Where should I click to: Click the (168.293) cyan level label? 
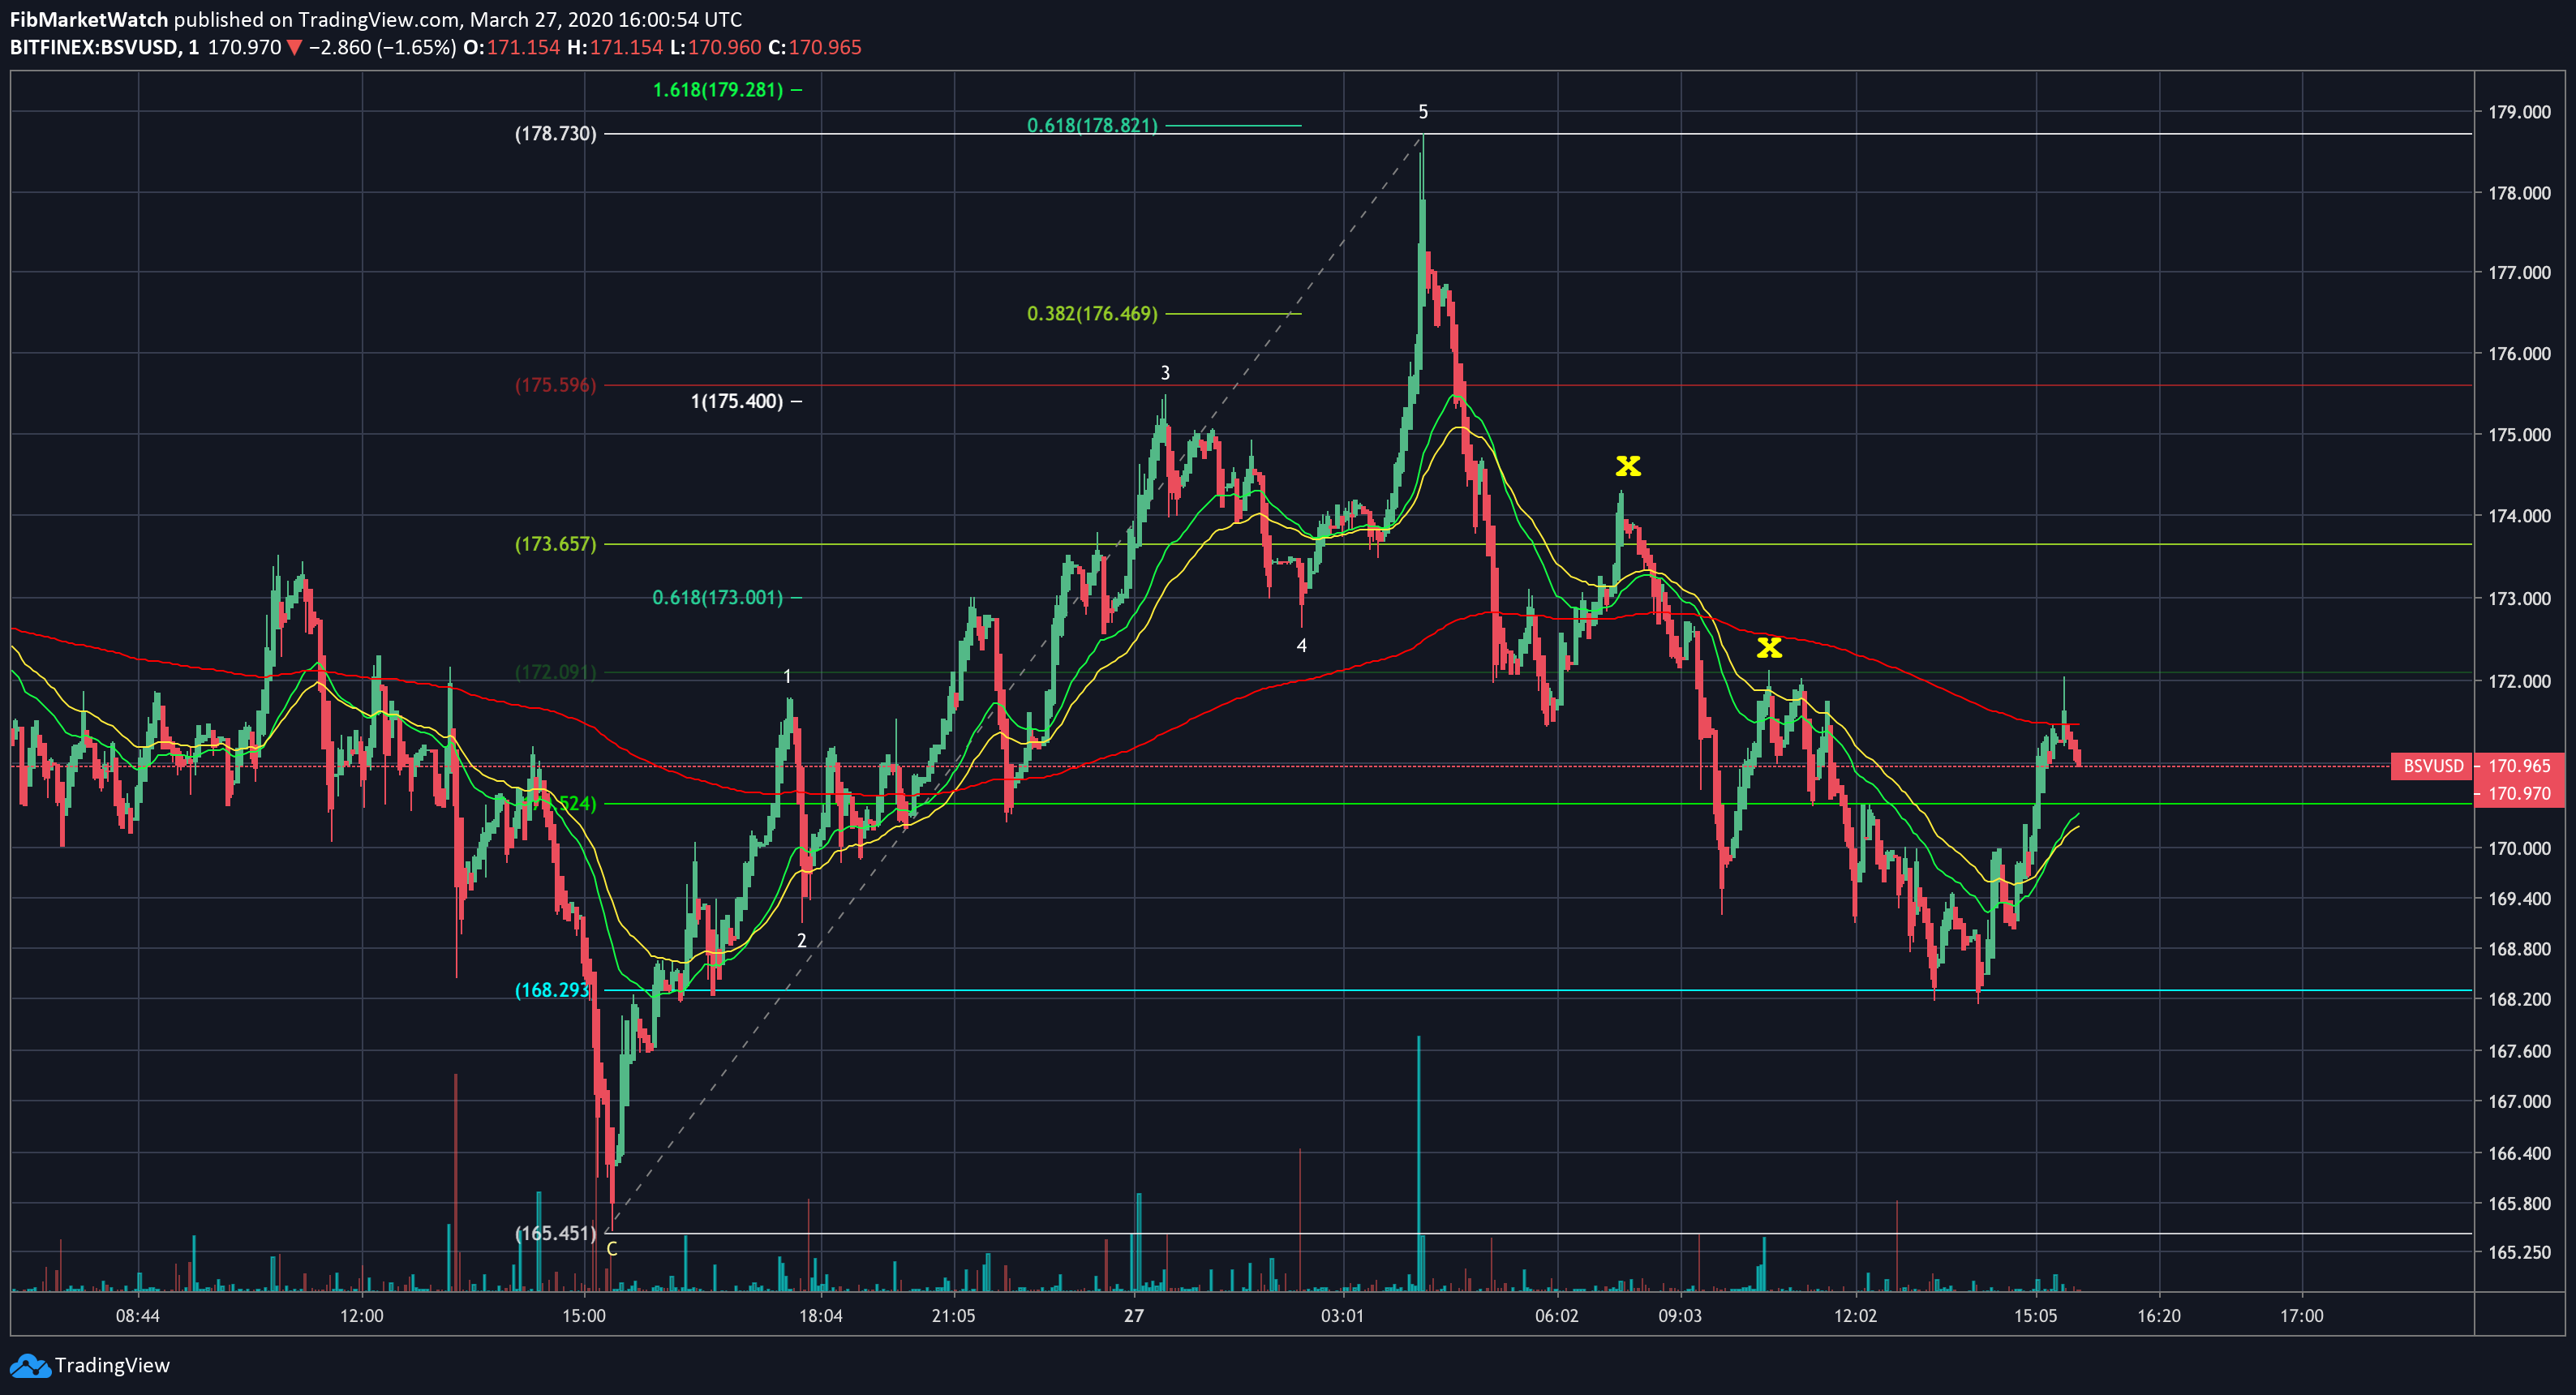click(552, 990)
